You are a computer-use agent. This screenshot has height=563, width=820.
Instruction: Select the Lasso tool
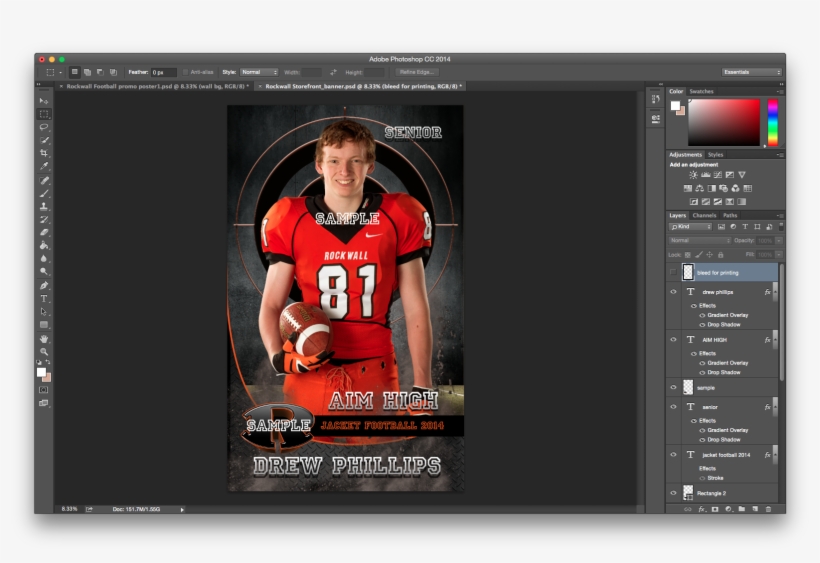[44, 127]
